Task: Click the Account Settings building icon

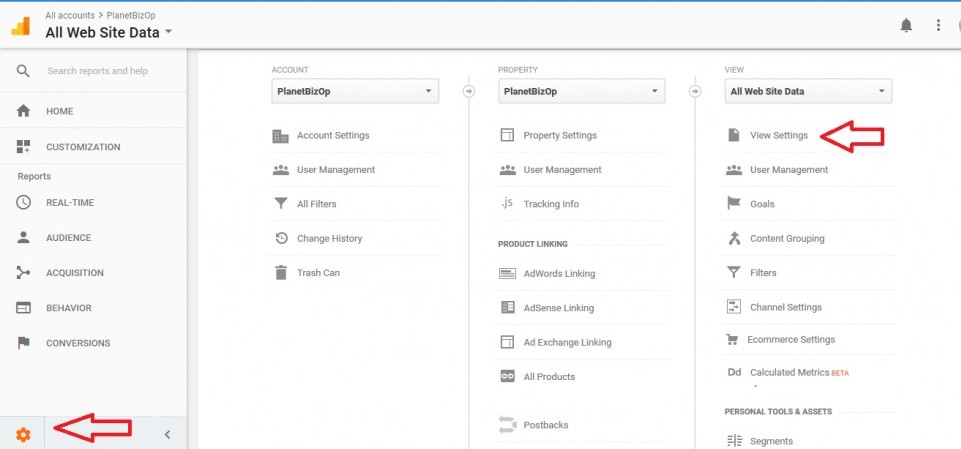Action: pyautogui.click(x=281, y=136)
